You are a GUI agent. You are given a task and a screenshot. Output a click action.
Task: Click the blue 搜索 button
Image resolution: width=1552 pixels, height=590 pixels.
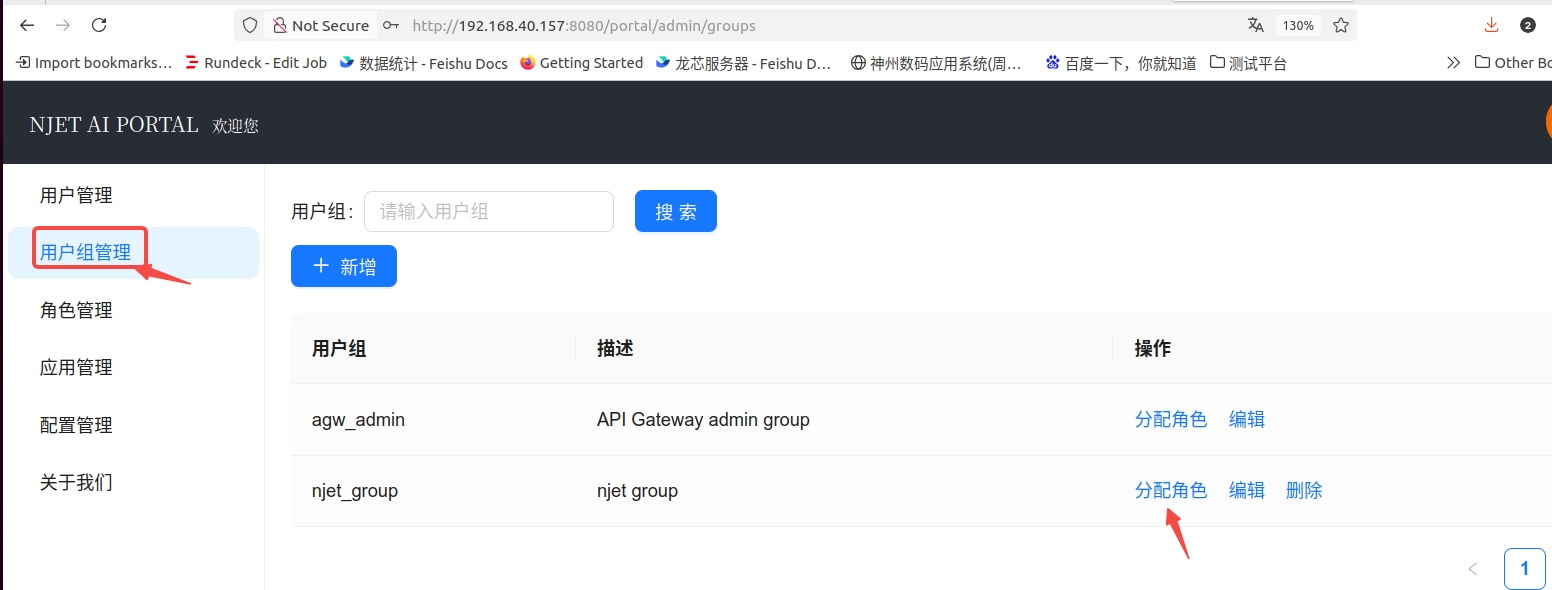[x=675, y=211]
